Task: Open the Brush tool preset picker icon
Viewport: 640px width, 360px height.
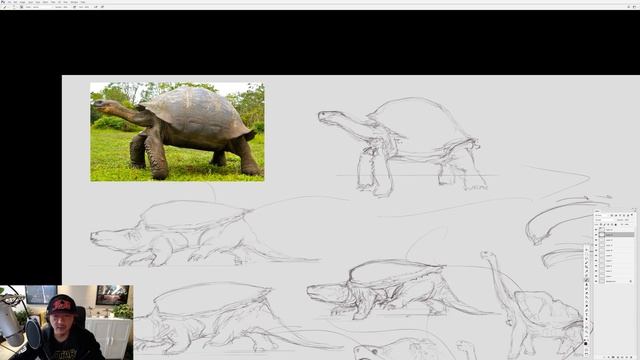Action: coord(5,7)
